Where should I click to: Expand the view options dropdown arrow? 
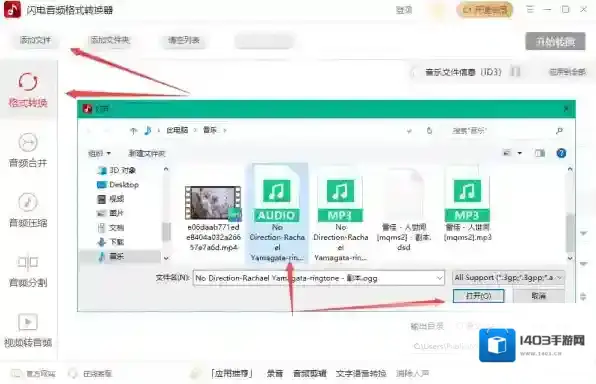coord(520,153)
